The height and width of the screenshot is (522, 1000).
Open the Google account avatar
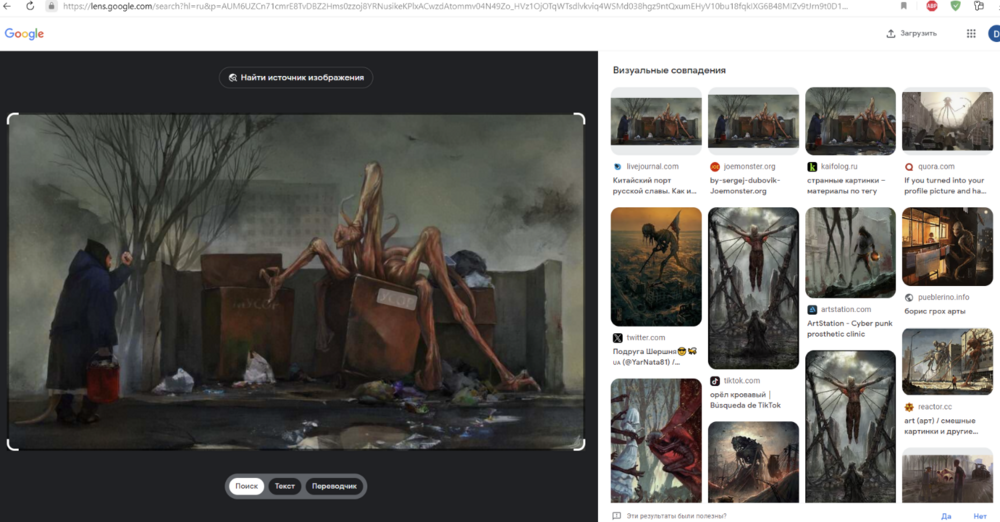994,34
